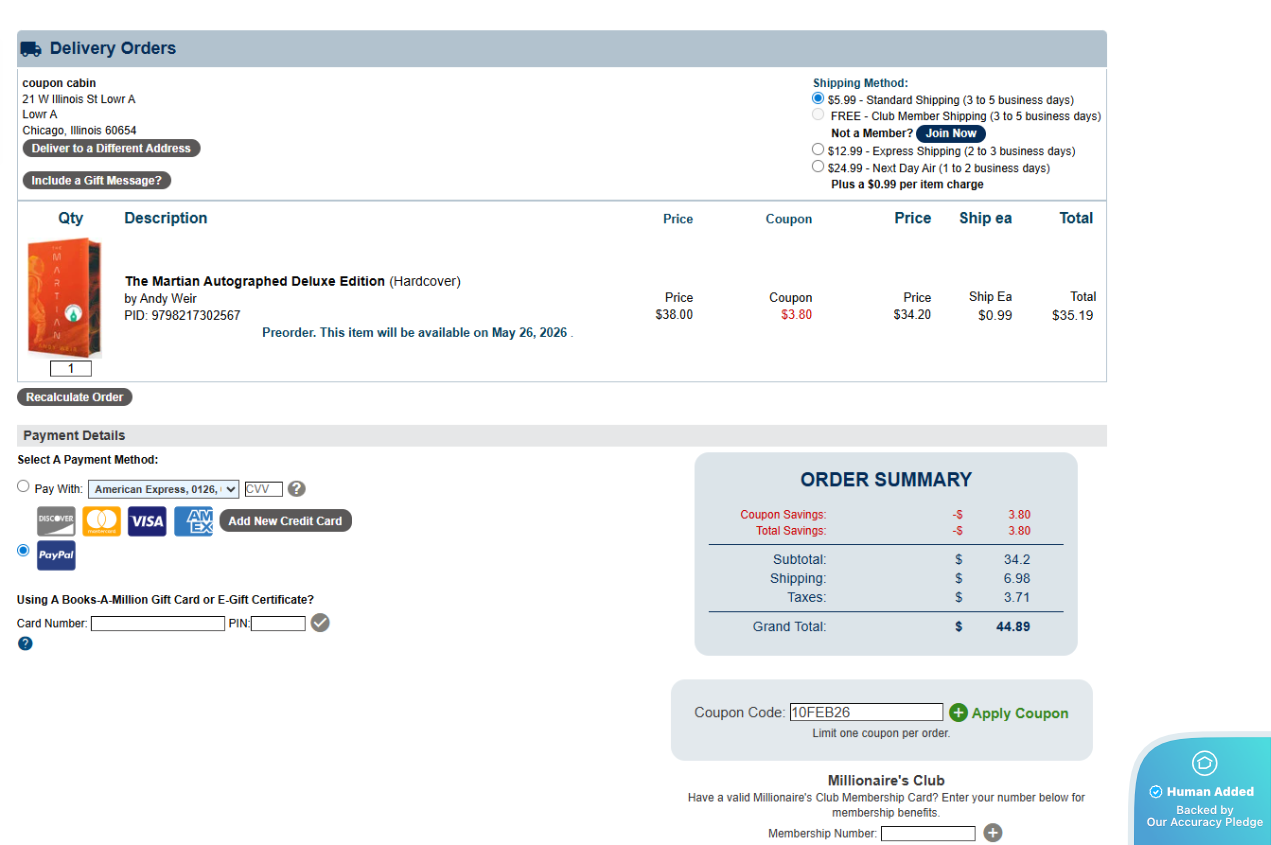Click the Mastercard logo icon
This screenshot has width=1271, height=845.
pyautogui.click(x=102, y=521)
